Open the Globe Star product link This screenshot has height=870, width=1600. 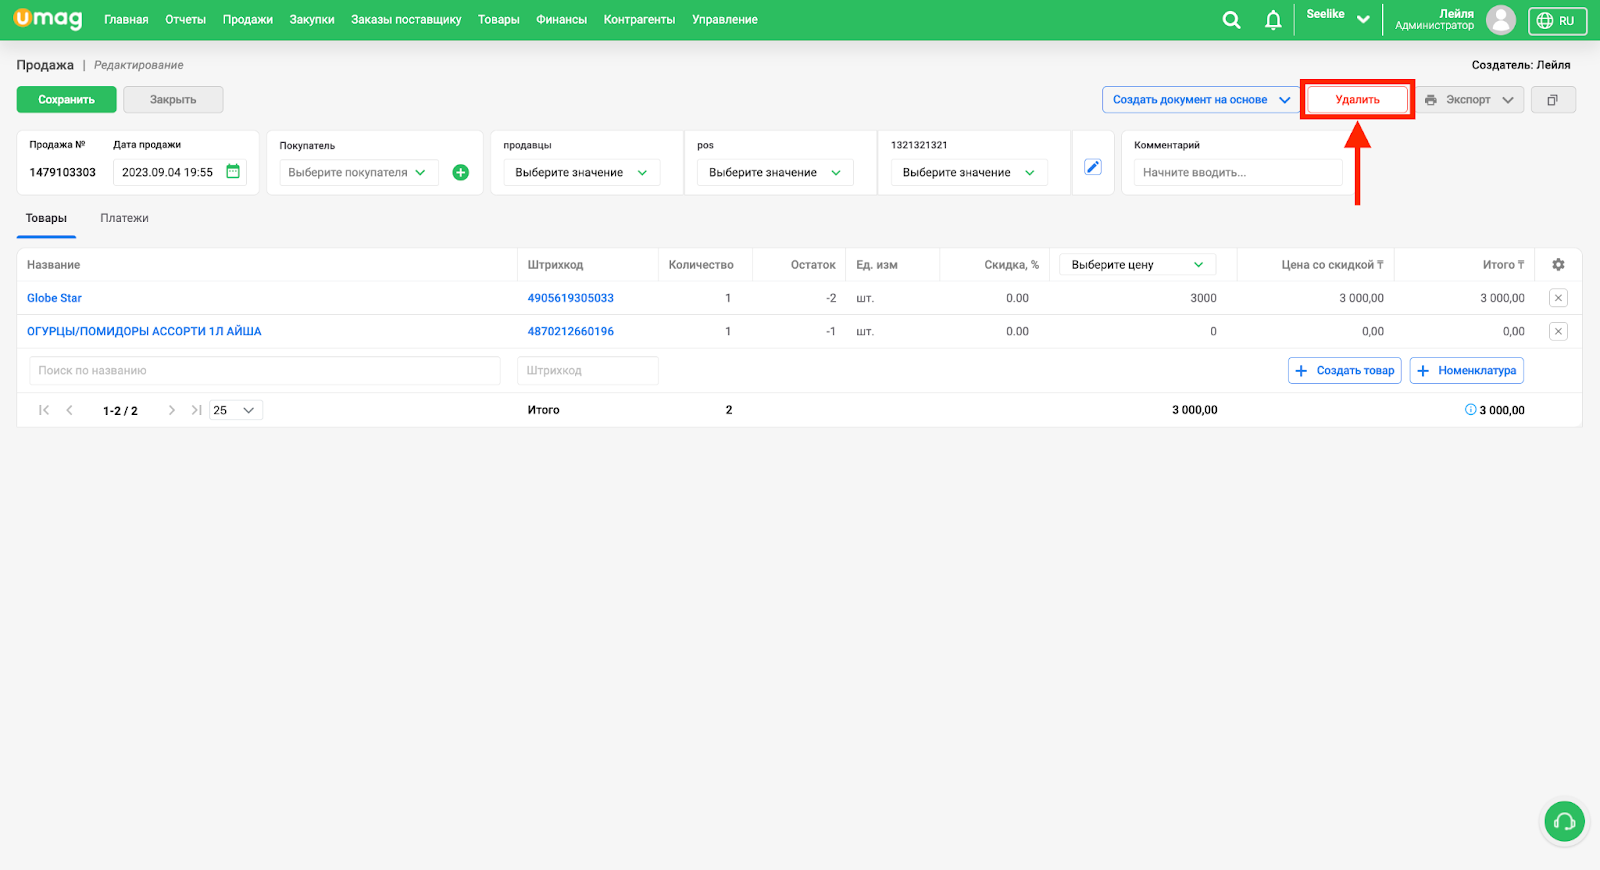pyautogui.click(x=54, y=298)
